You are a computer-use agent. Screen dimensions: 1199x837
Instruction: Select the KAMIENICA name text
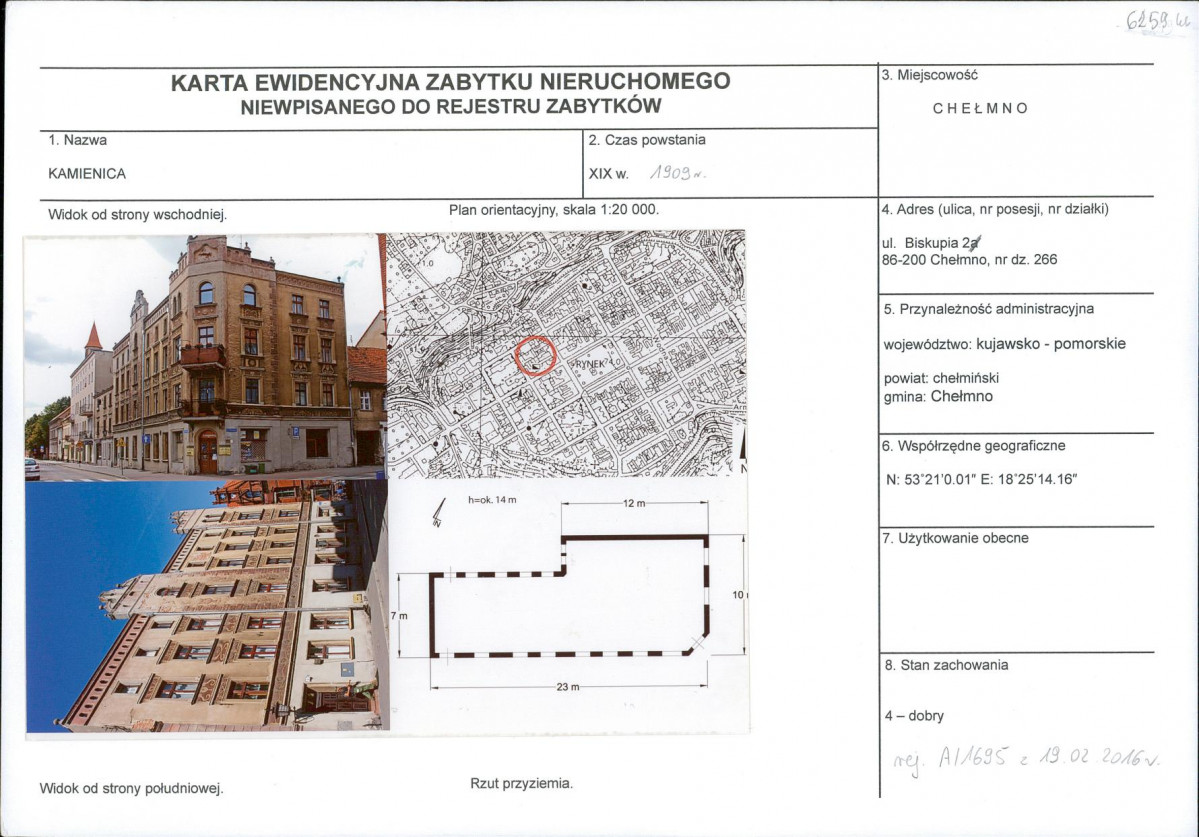(x=87, y=173)
